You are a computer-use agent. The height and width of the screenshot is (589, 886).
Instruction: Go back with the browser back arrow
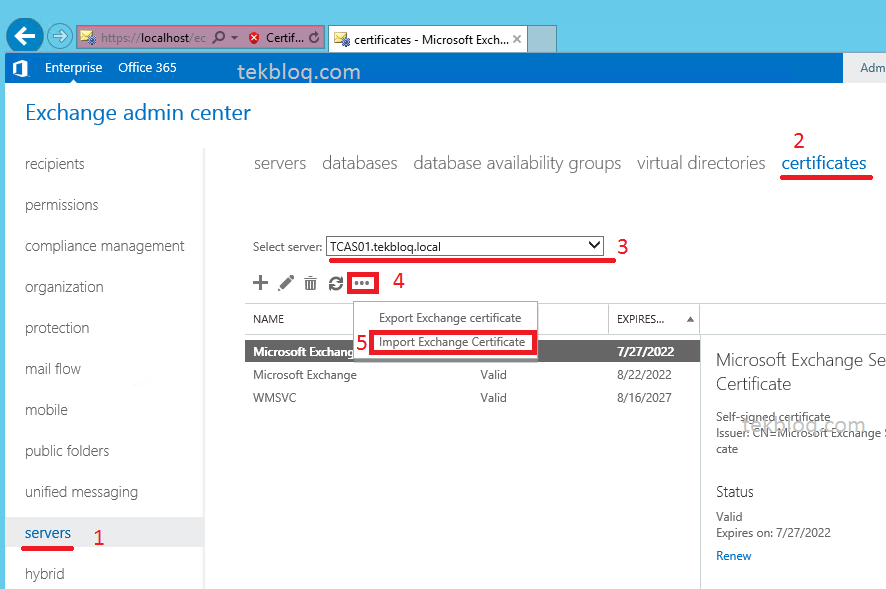point(25,36)
